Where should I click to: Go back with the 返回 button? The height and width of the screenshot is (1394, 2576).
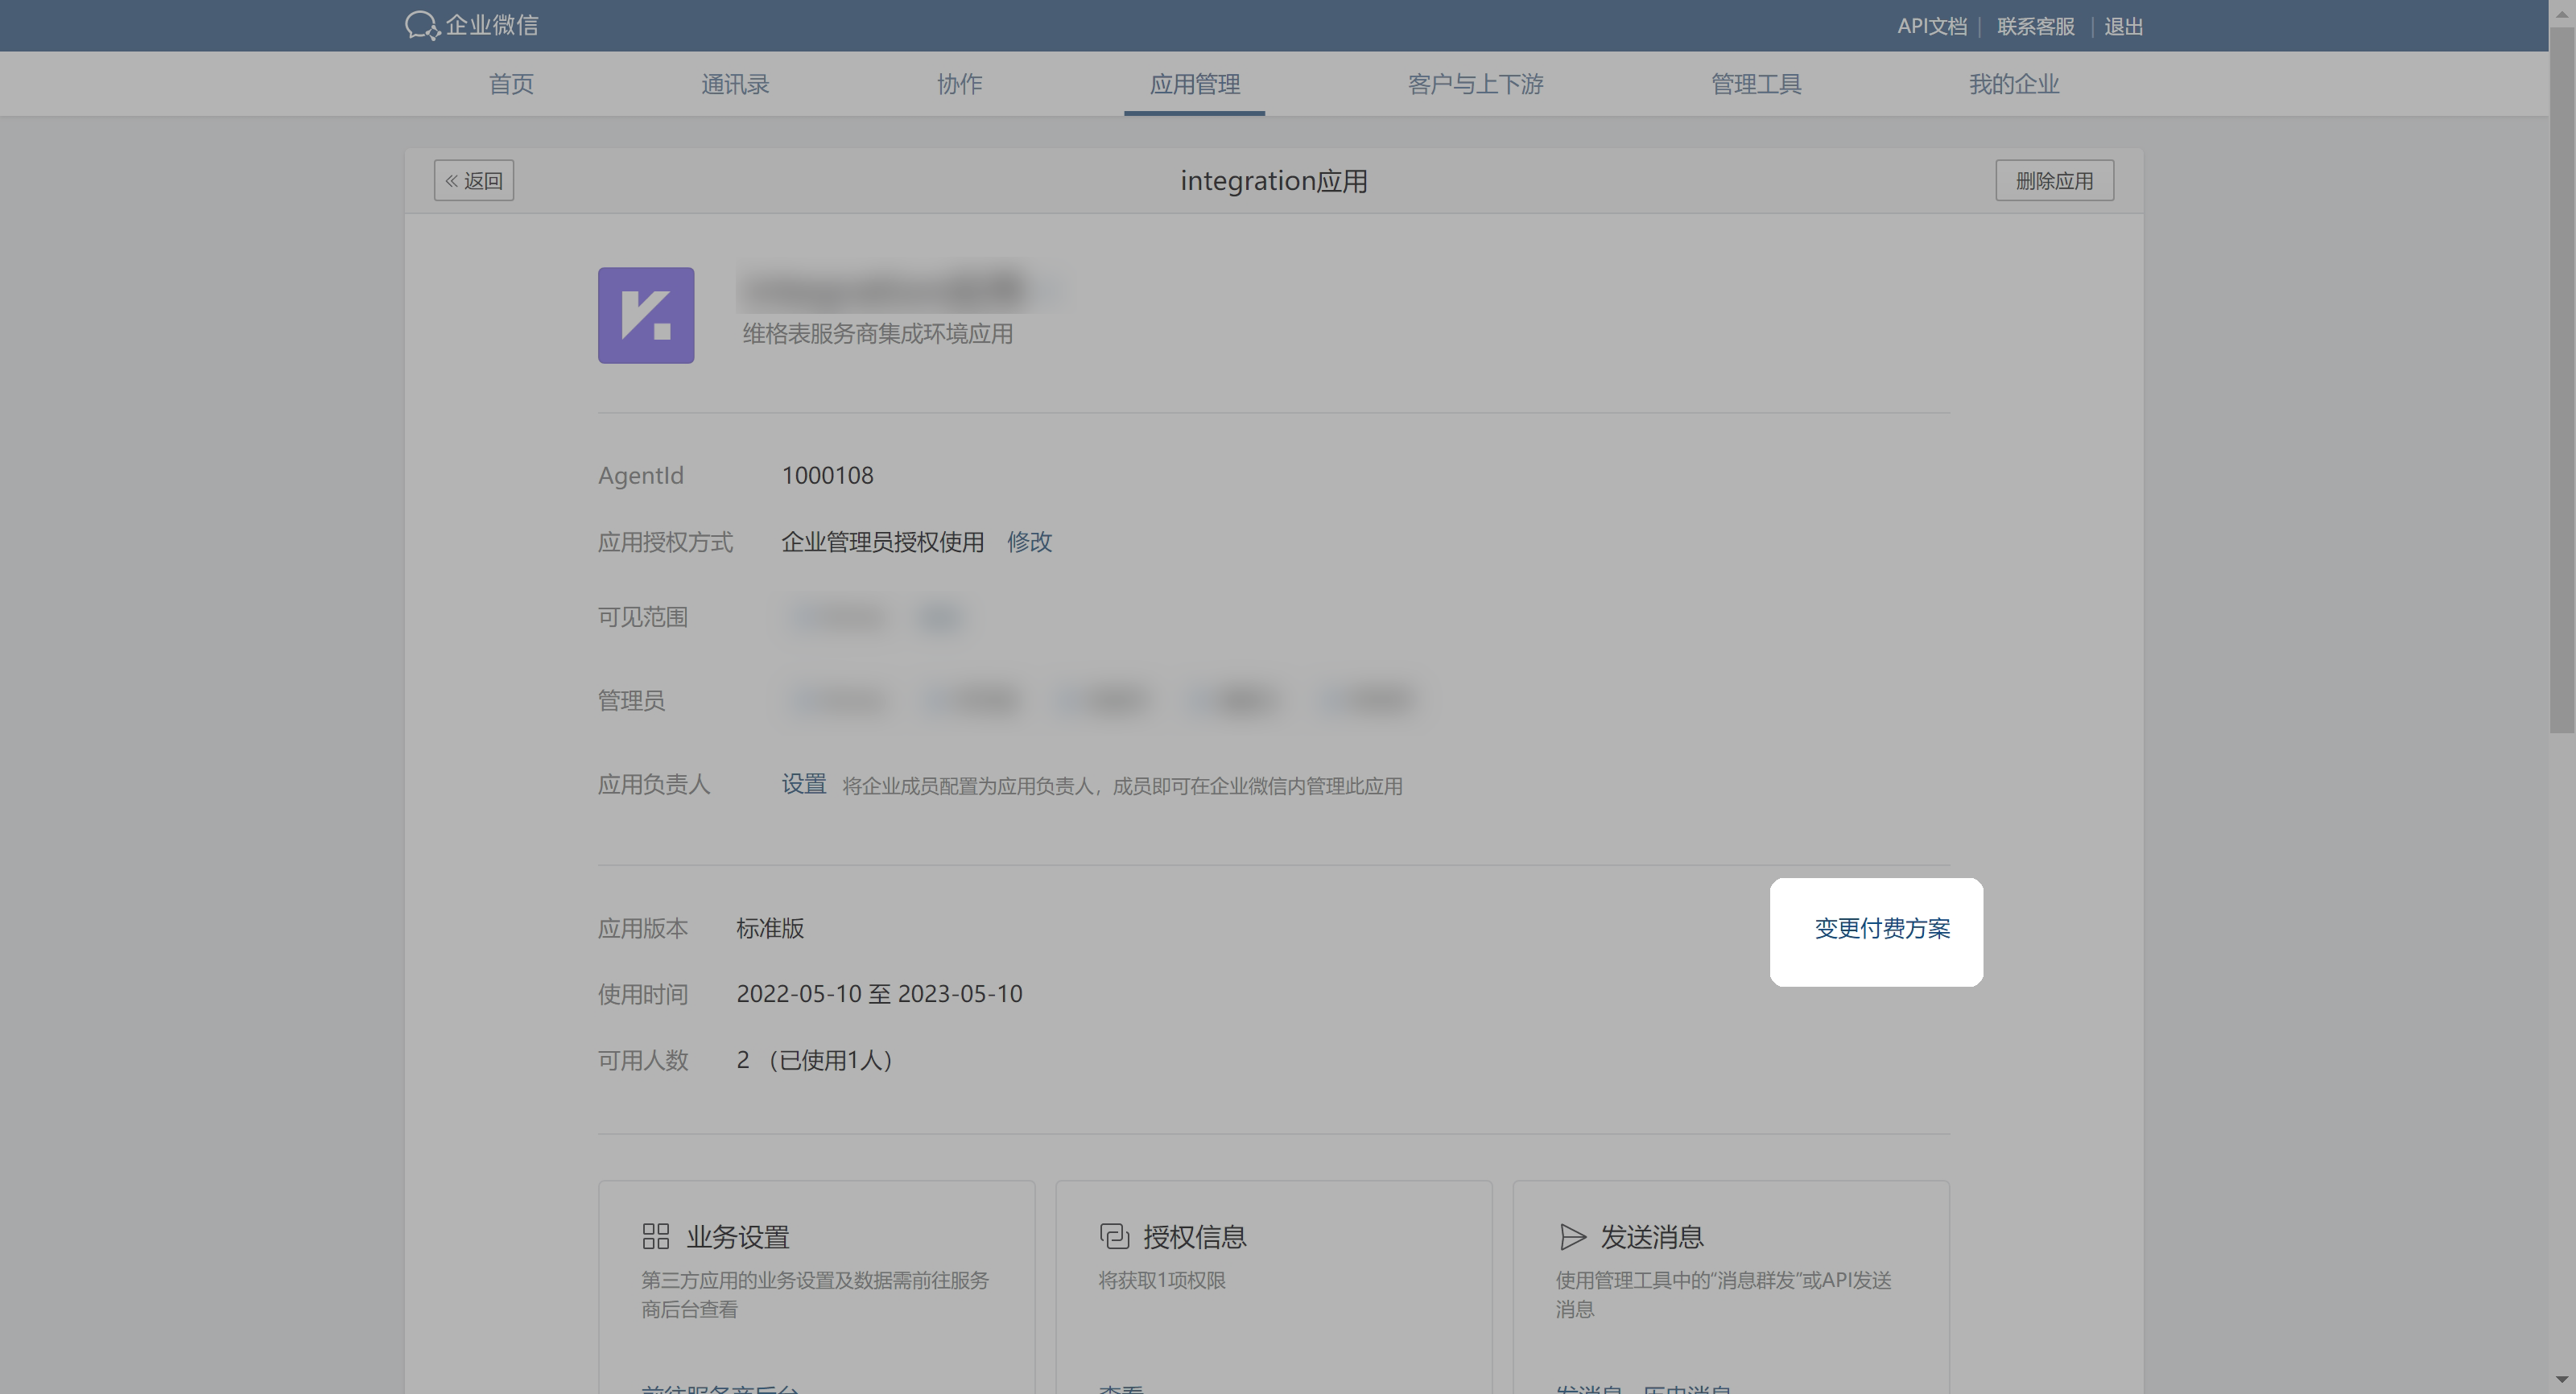pos(474,180)
